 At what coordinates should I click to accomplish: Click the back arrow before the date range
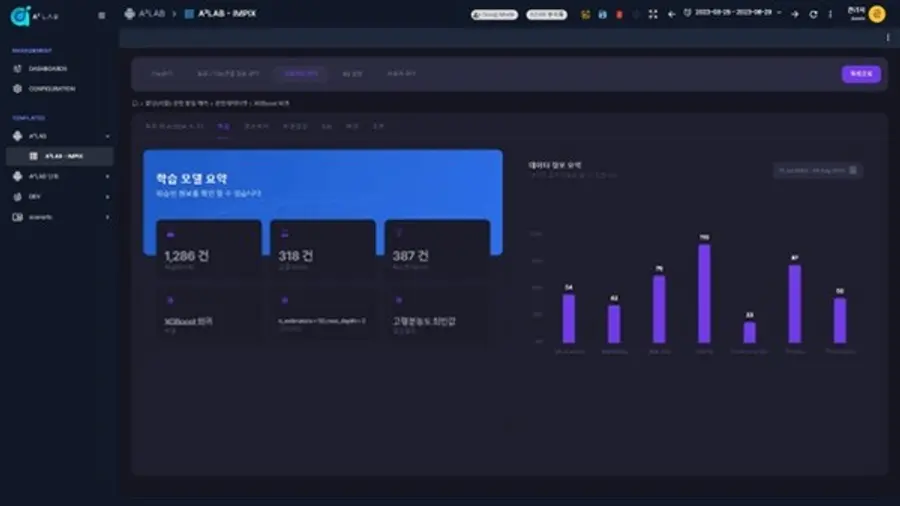671,14
